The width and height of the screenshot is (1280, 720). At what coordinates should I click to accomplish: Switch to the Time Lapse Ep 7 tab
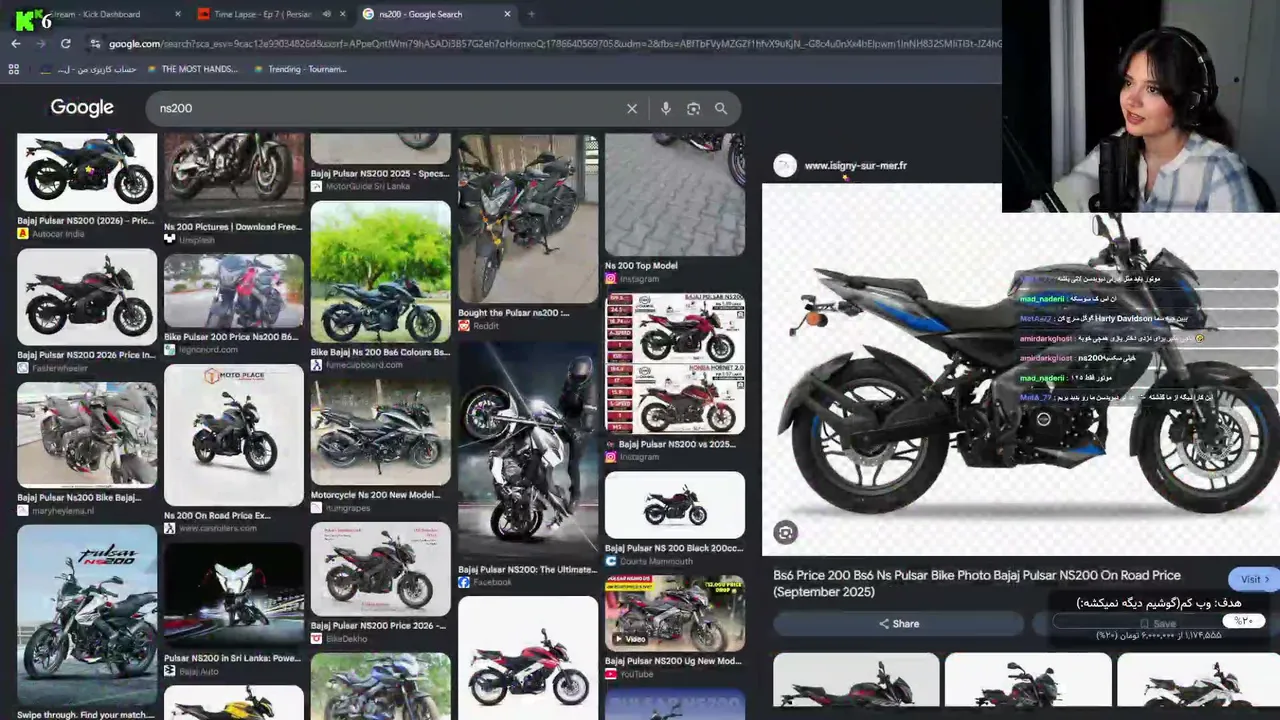(262, 14)
